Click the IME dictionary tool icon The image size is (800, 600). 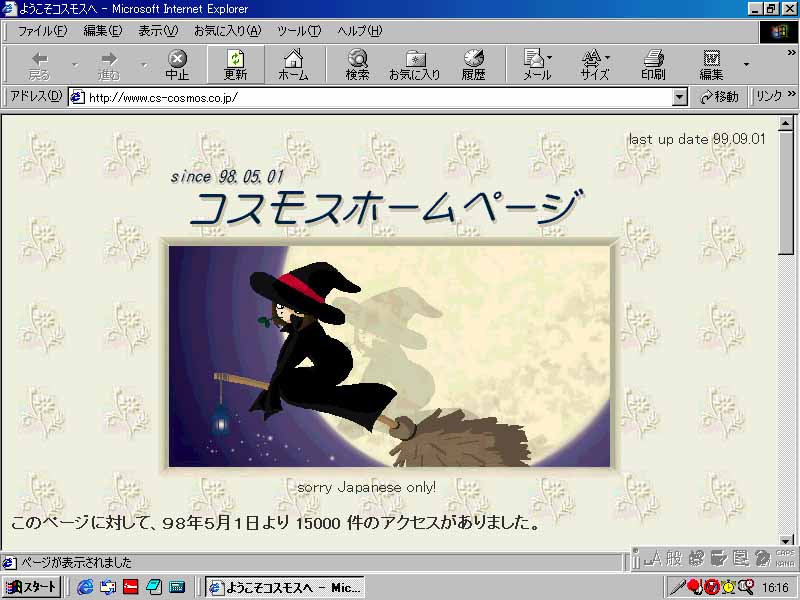pyautogui.click(x=718, y=559)
